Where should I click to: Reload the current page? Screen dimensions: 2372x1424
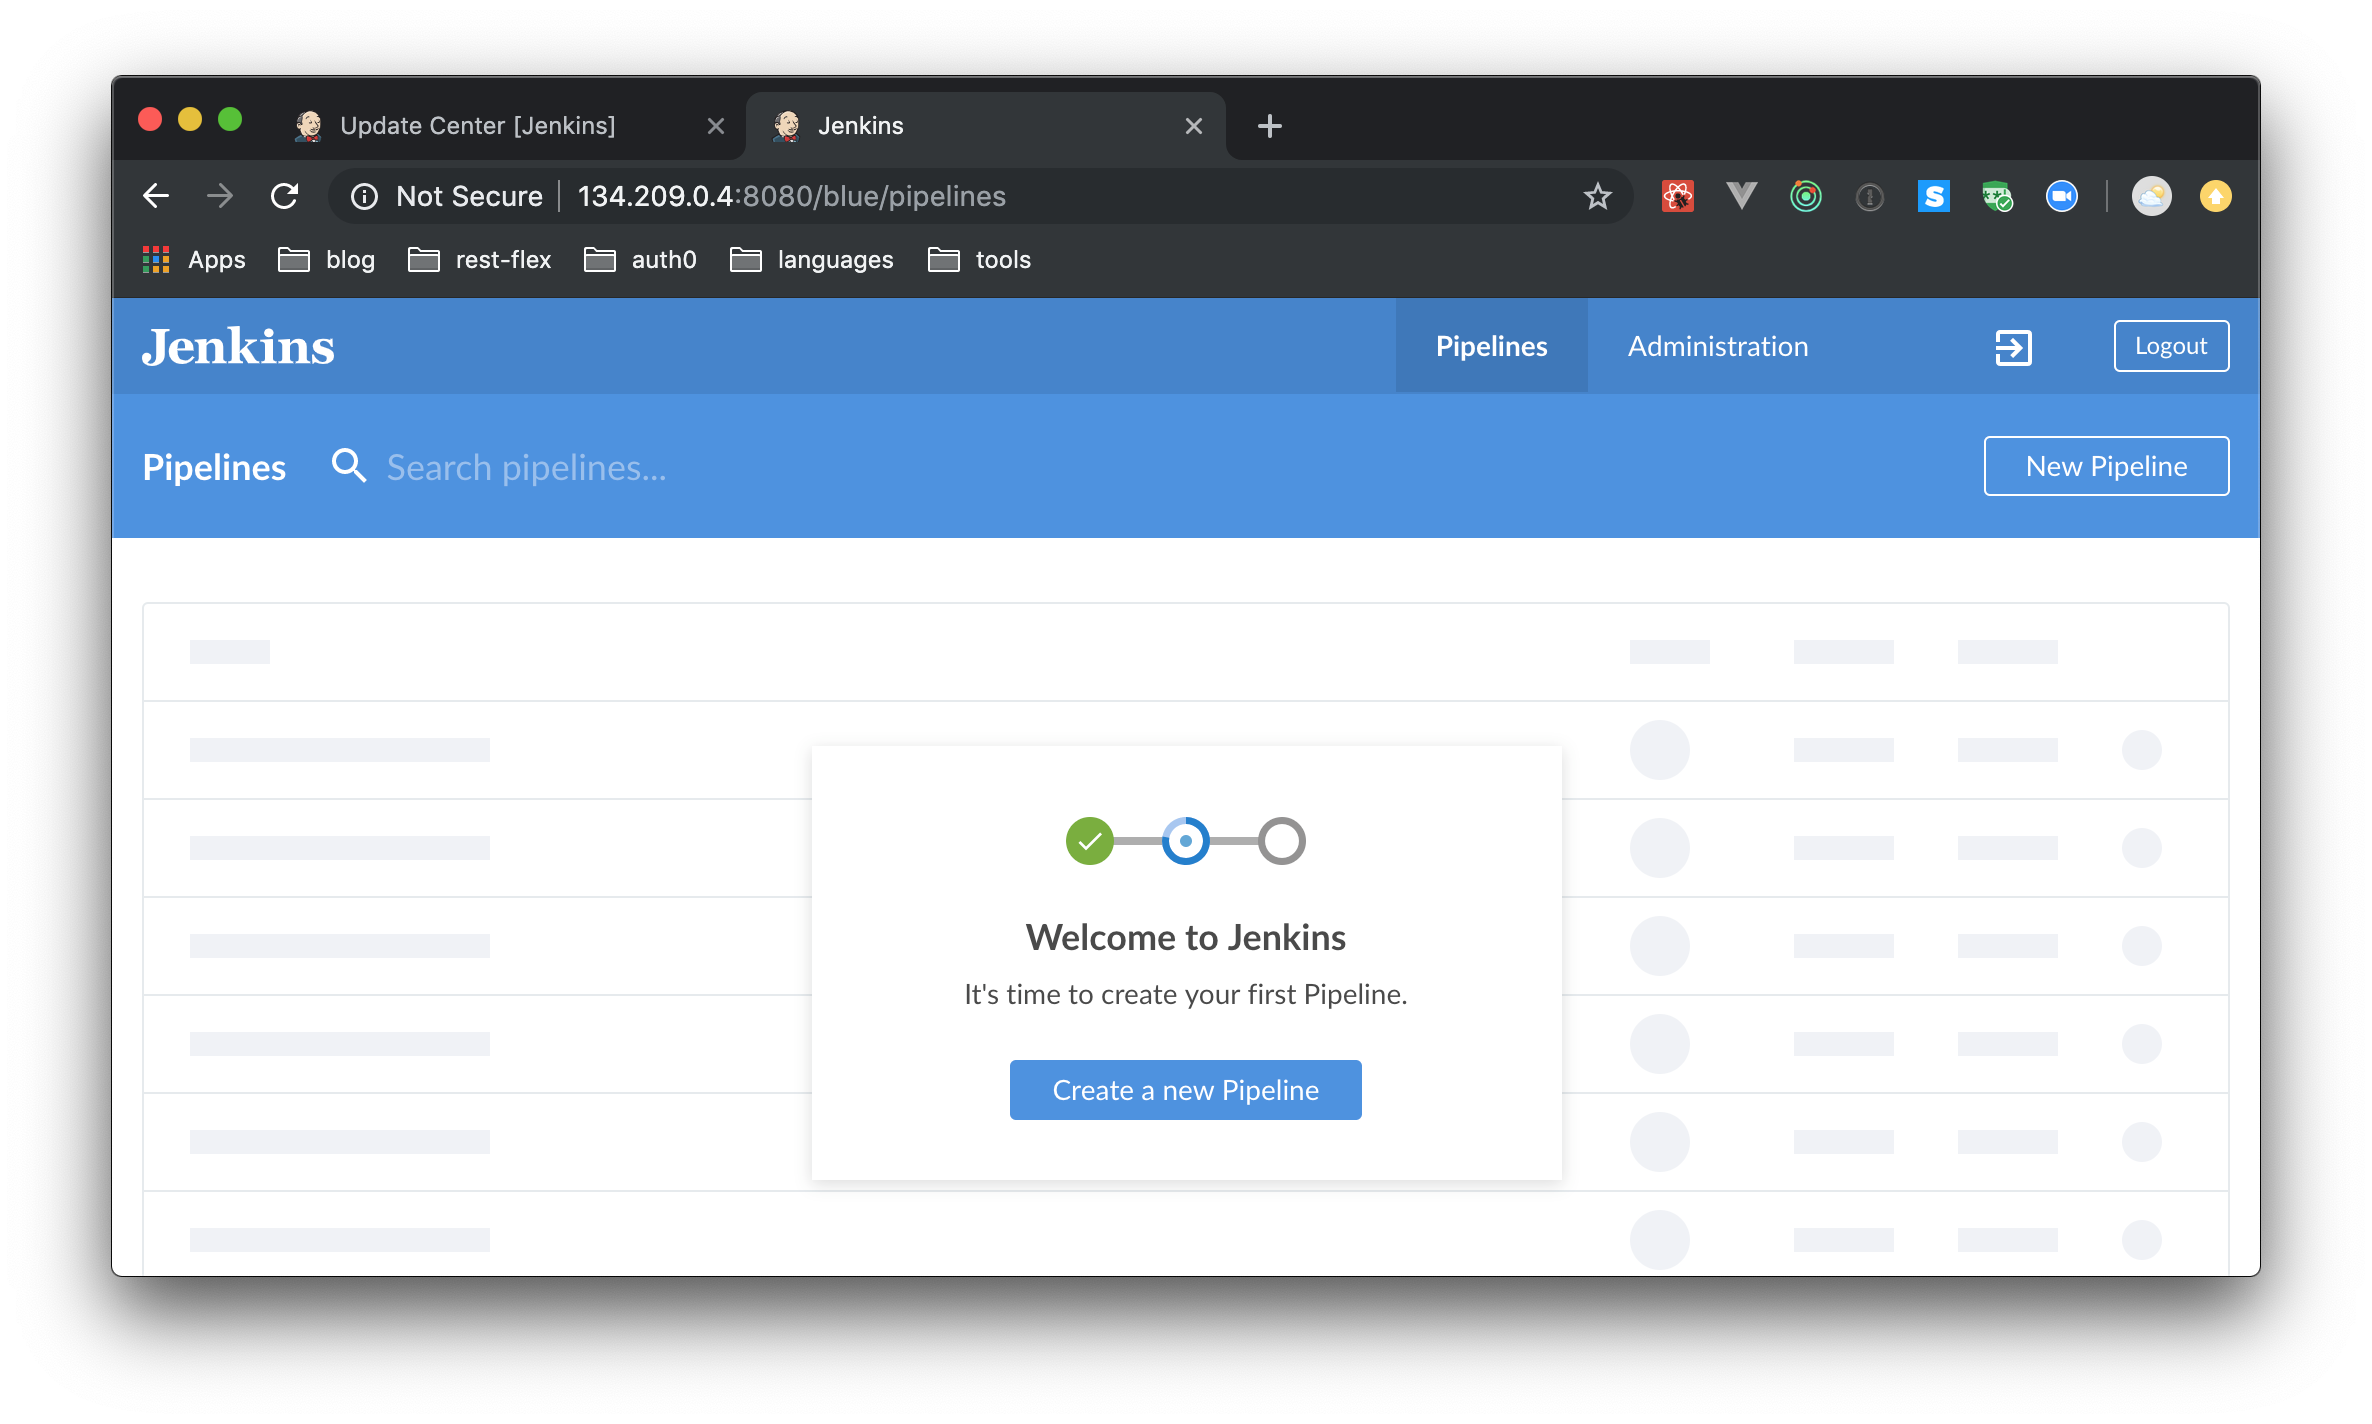point(285,196)
